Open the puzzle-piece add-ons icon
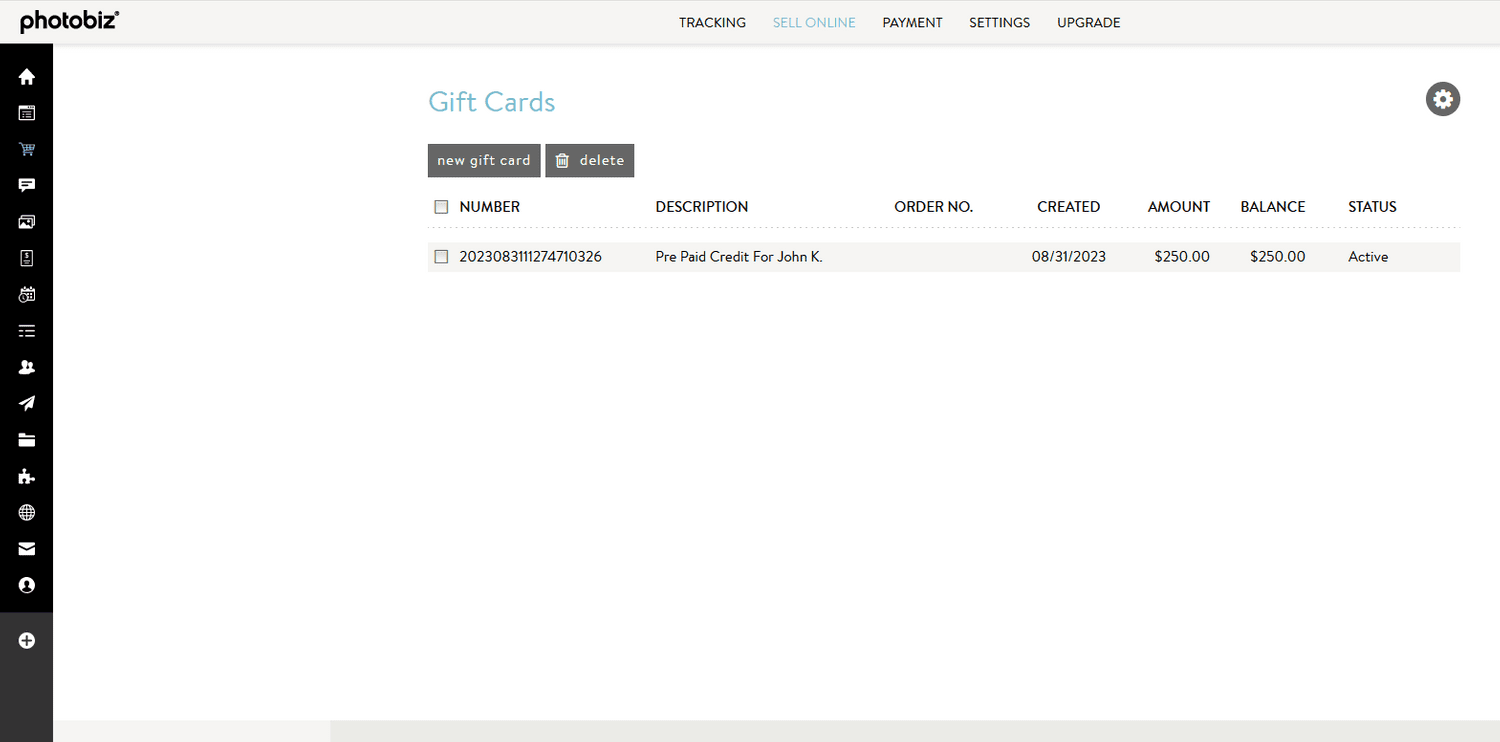Viewport: 1500px width, 742px height. (27, 476)
